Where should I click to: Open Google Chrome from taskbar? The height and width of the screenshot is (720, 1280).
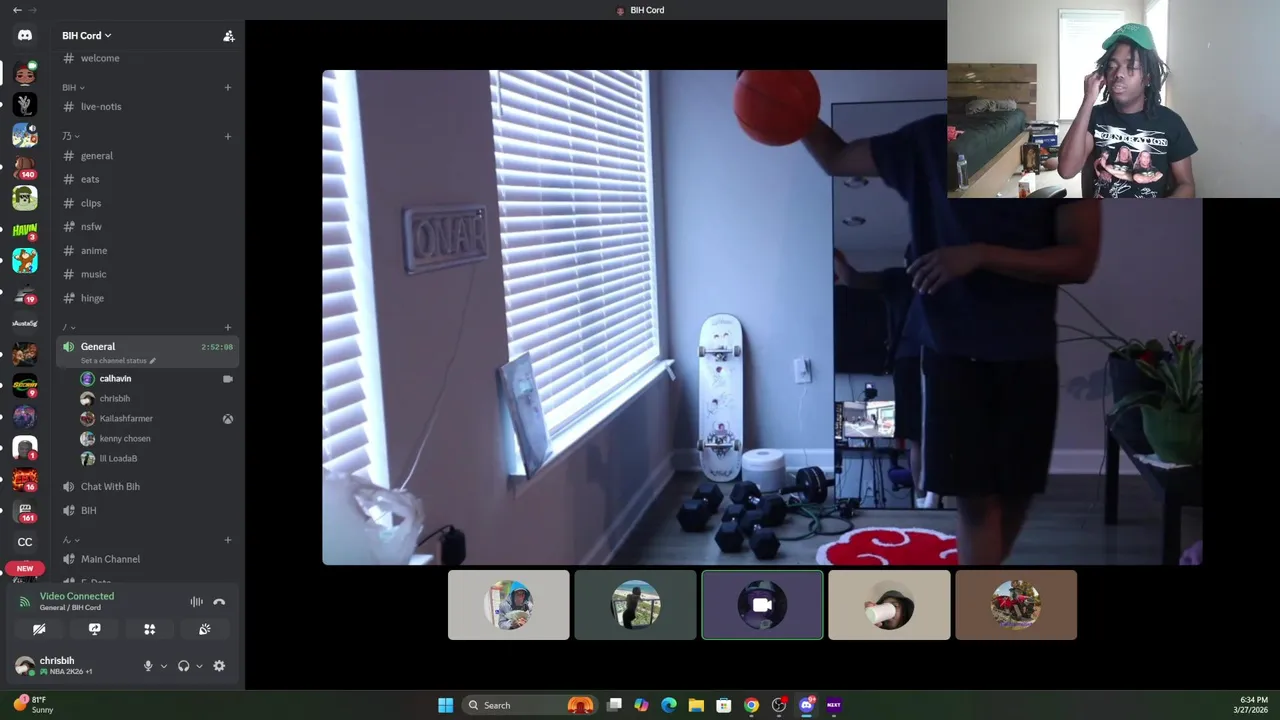tap(751, 705)
